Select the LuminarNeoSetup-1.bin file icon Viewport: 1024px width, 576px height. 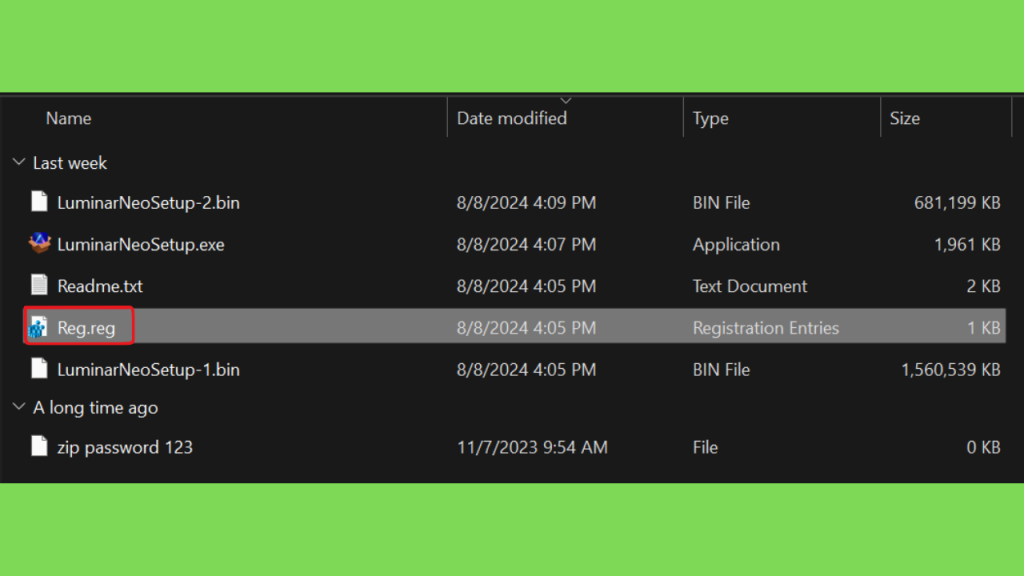click(39, 369)
